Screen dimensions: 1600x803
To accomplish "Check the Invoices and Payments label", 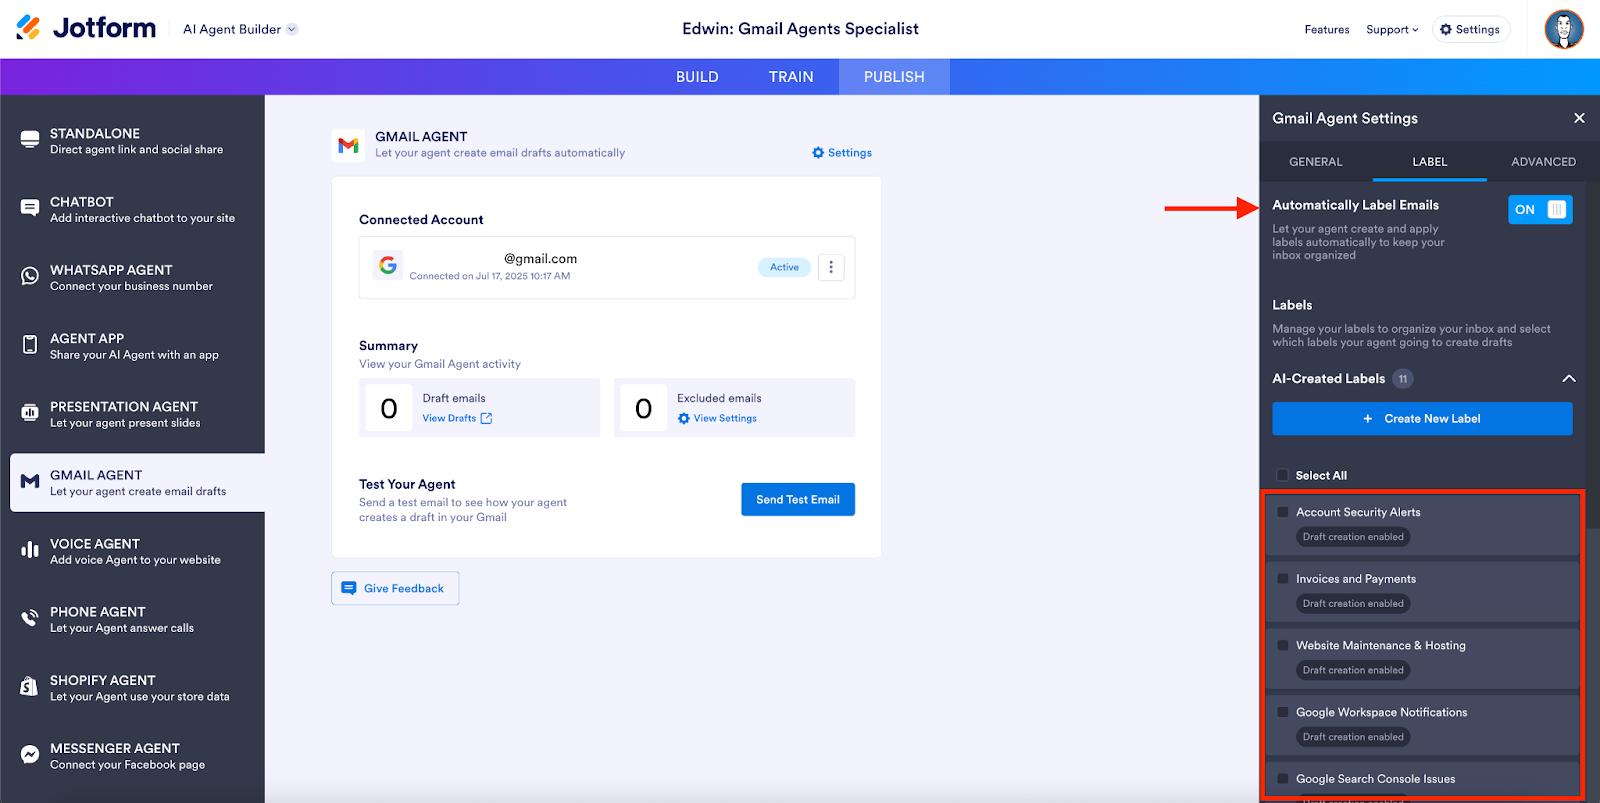I will pos(1283,579).
